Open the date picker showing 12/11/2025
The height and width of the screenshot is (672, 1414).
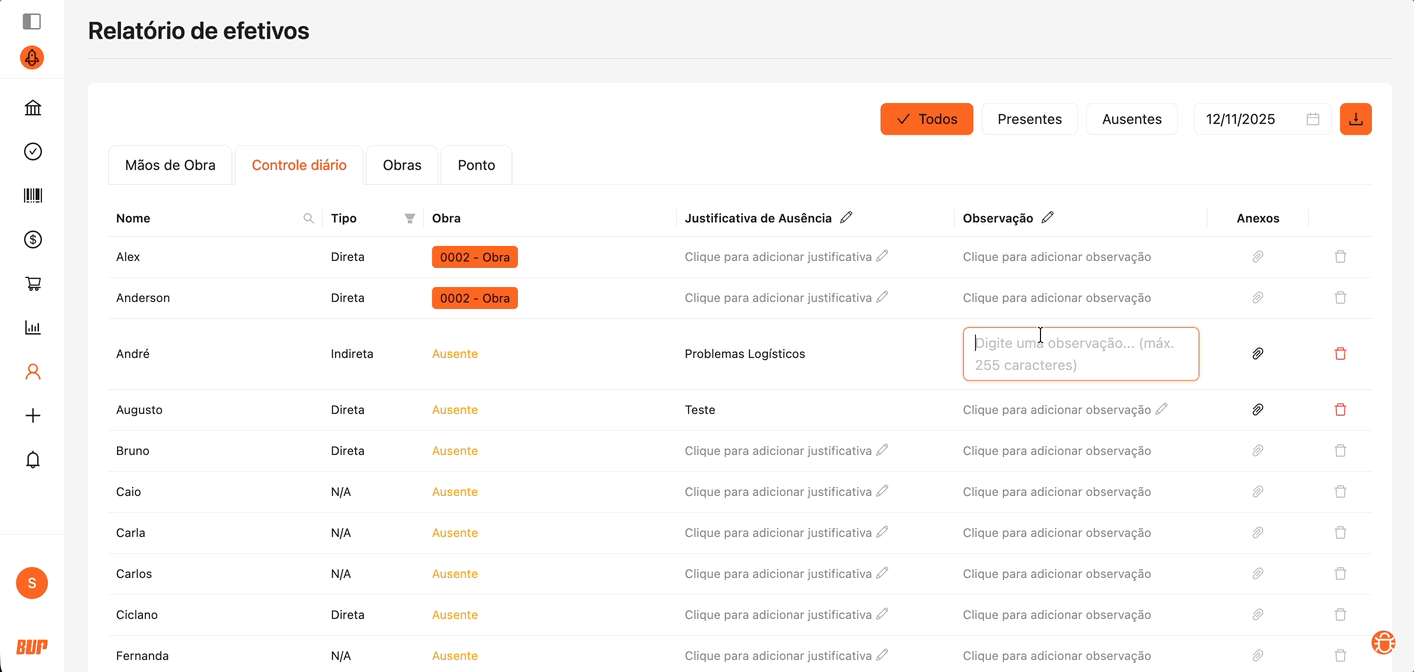tap(1261, 119)
